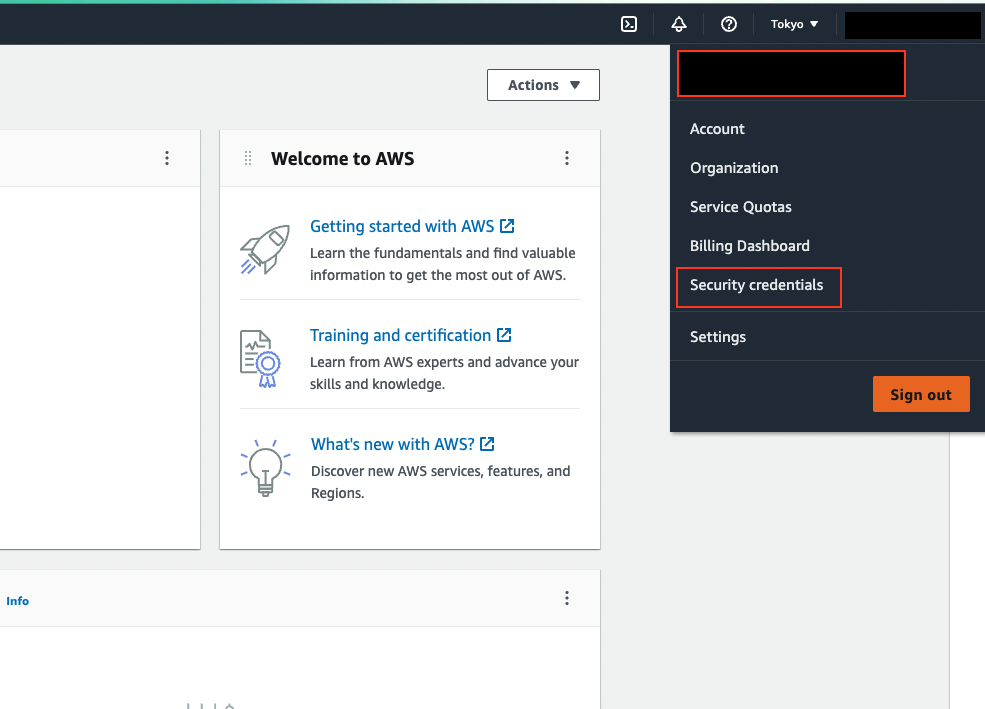Select Account from the user menu
Screen dimensions: 985x709
[x=717, y=129]
